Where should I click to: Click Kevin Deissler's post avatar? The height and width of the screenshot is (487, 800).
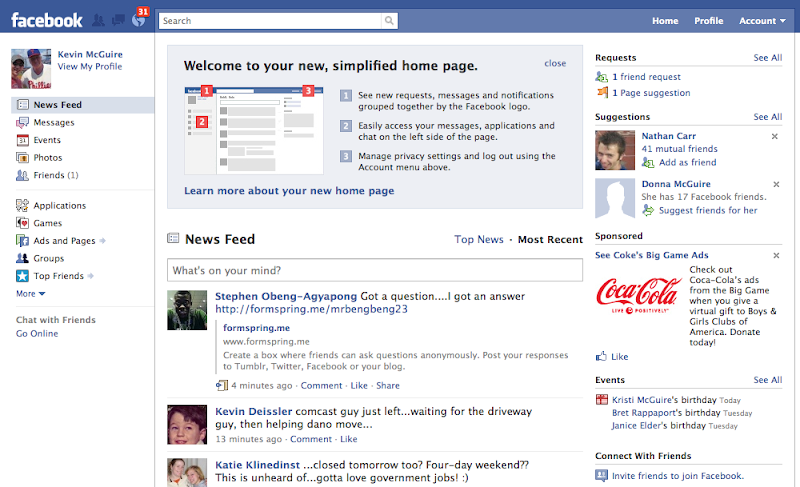(187, 425)
